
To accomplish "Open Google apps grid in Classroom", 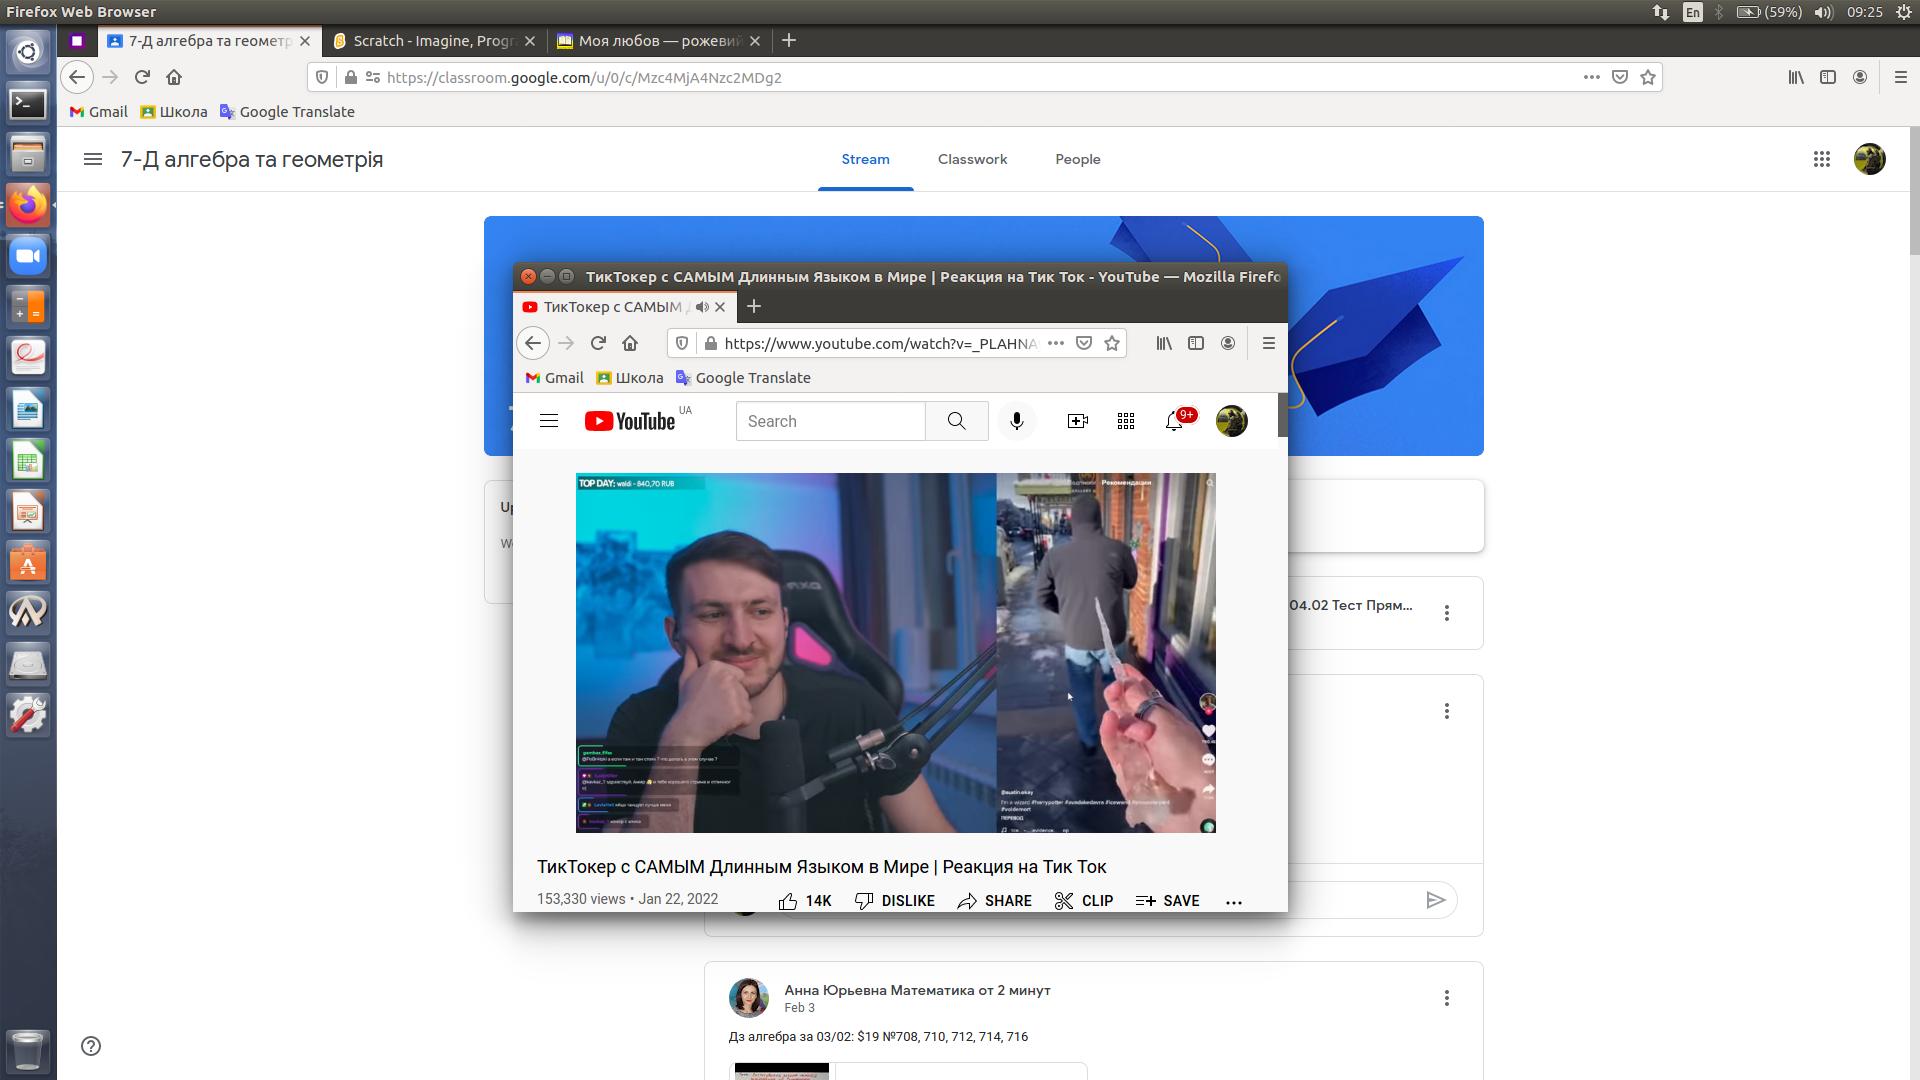I will [x=1821, y=159].
